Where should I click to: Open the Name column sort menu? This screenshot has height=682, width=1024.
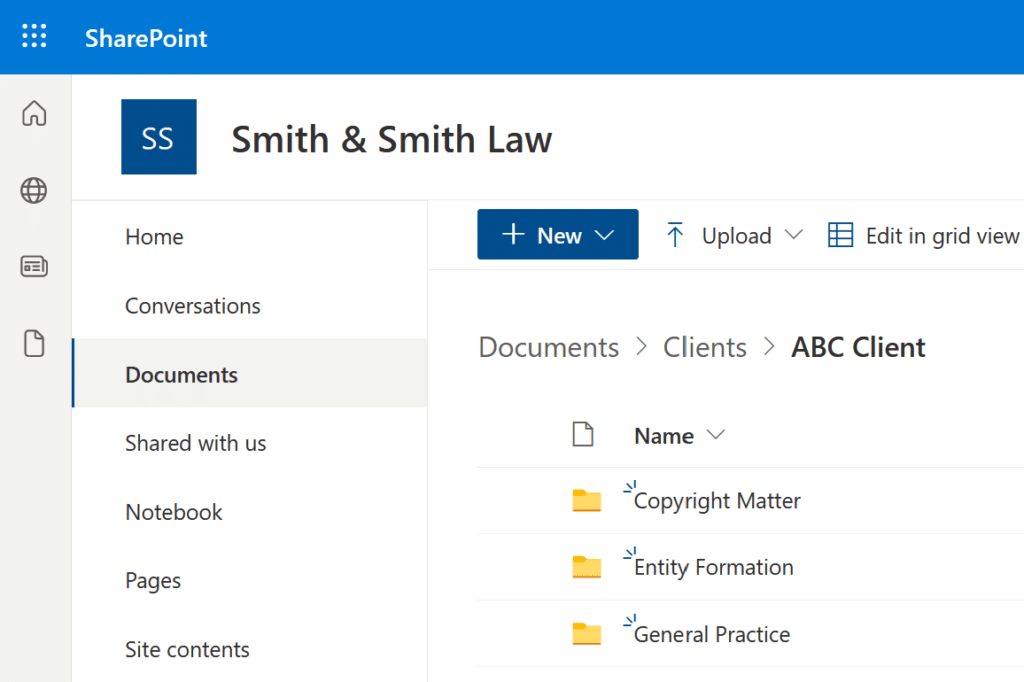pos(716,435)
